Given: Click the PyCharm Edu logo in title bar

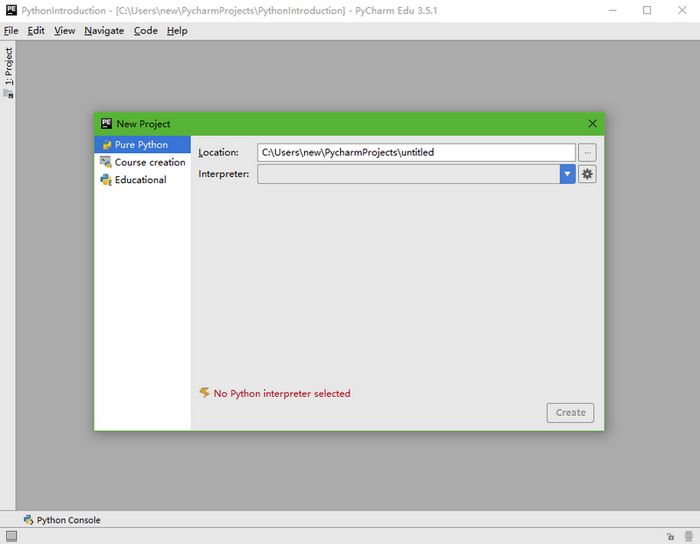Looking at the screenshot, I should pyautogui.click(x=11, y=10).
